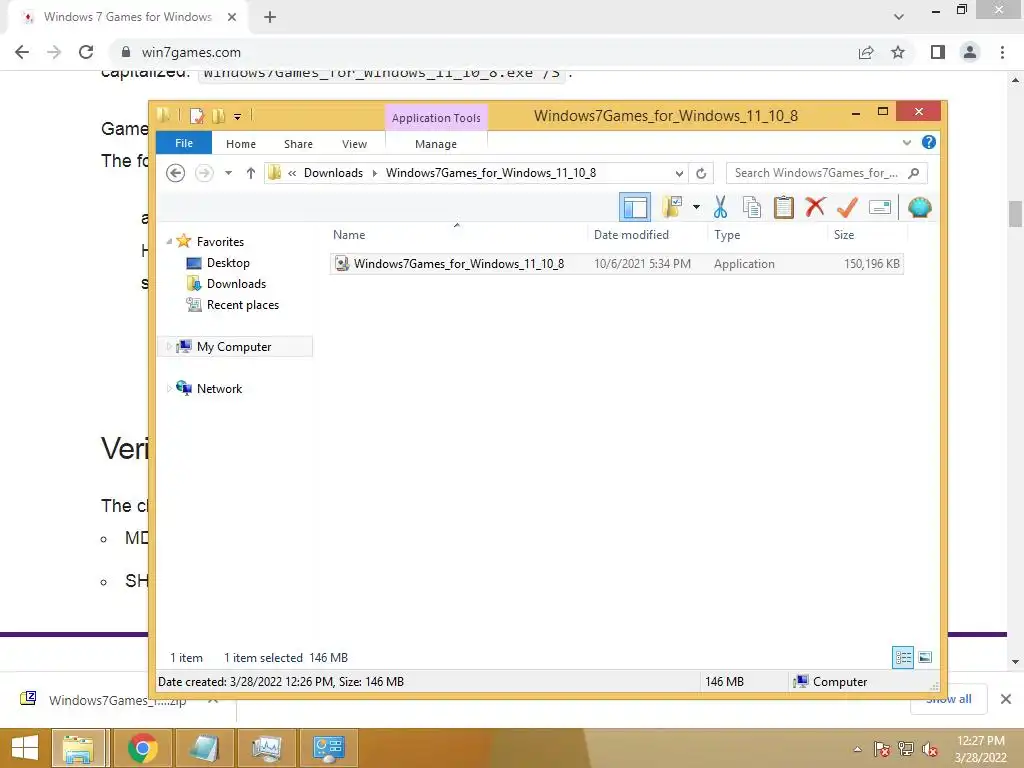Toggle the preview pane layout button
The width and height of the screenshot is (1024, 768).
point(634,208)
